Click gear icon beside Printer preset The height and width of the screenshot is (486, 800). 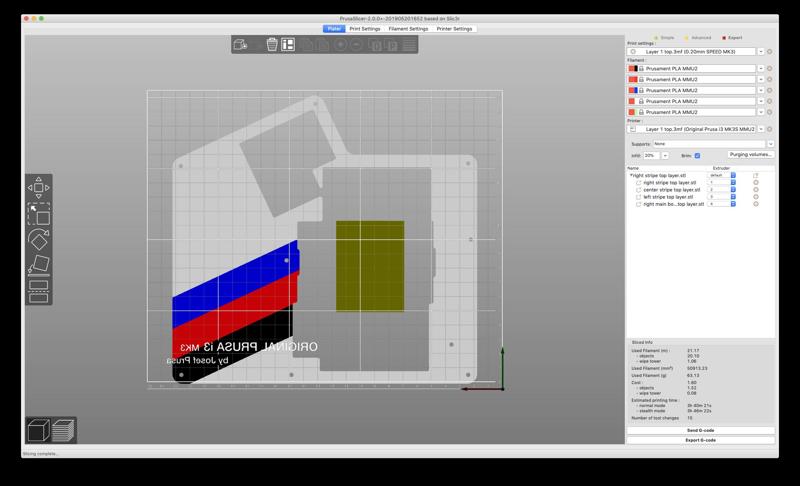pyautogui.click(x=769, y=129)
